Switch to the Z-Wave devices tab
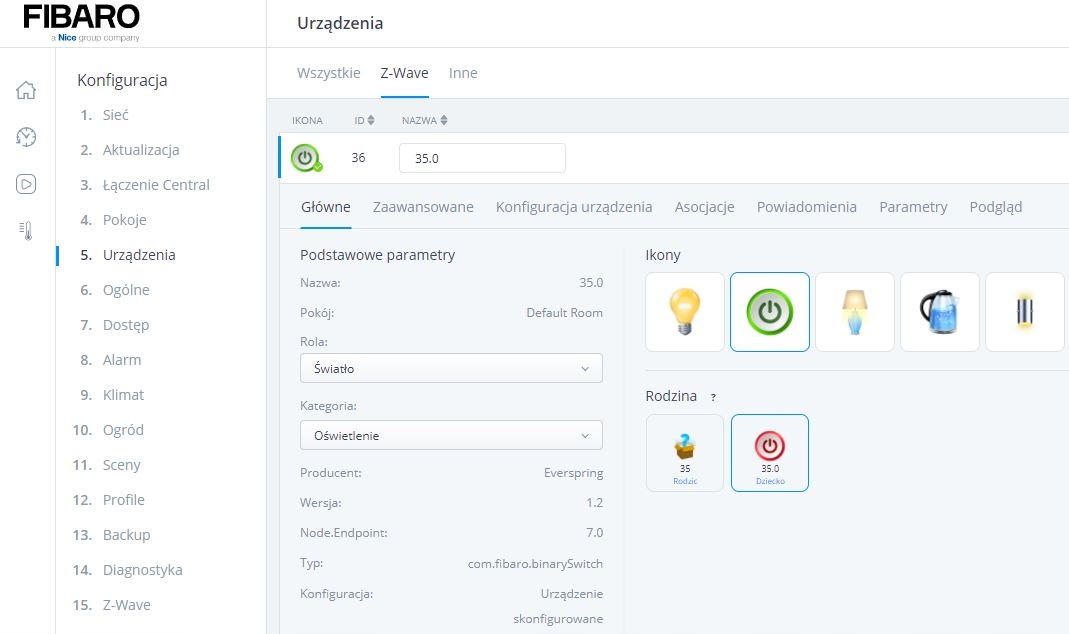 click(x=404, y=73)
